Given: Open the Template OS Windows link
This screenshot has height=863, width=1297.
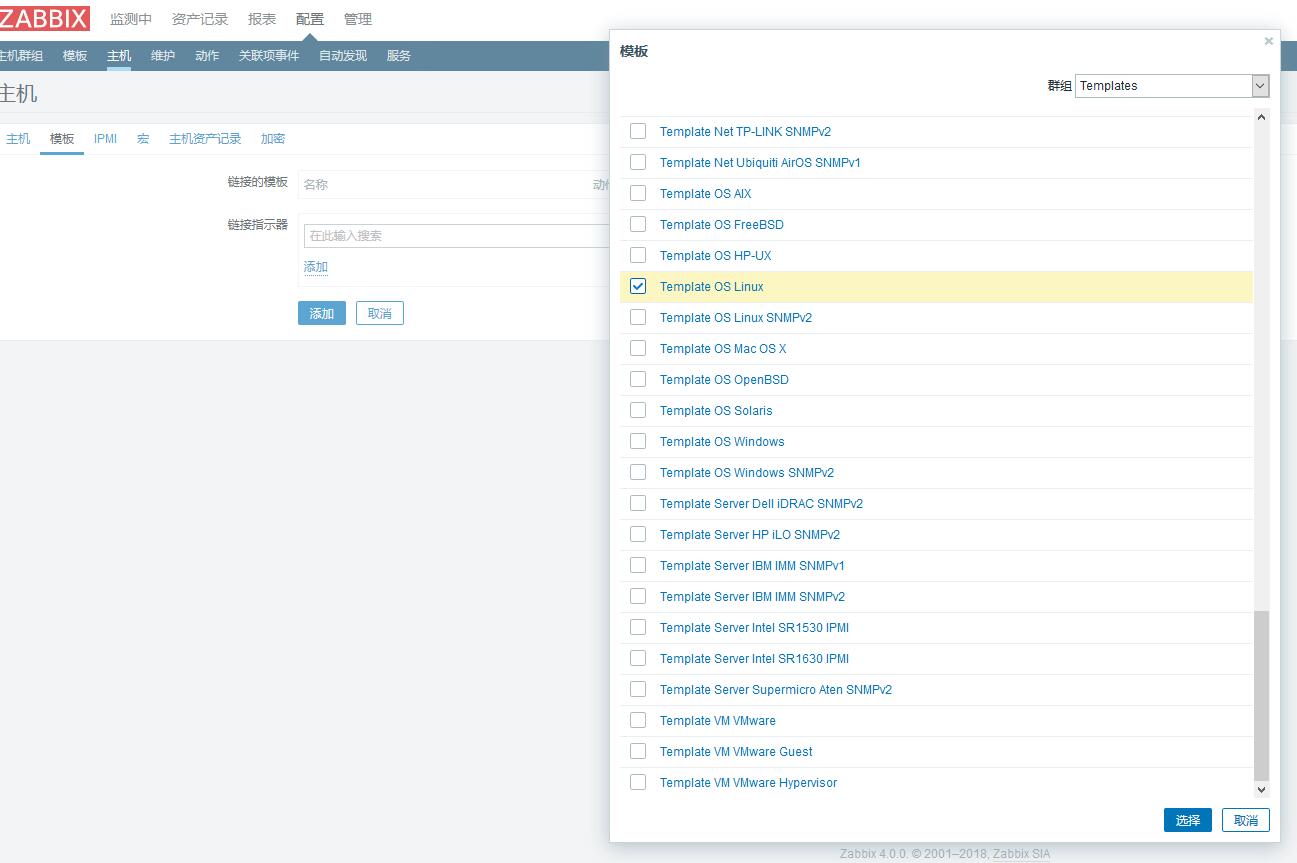Looking at the screenshot, I should [722, 442].
